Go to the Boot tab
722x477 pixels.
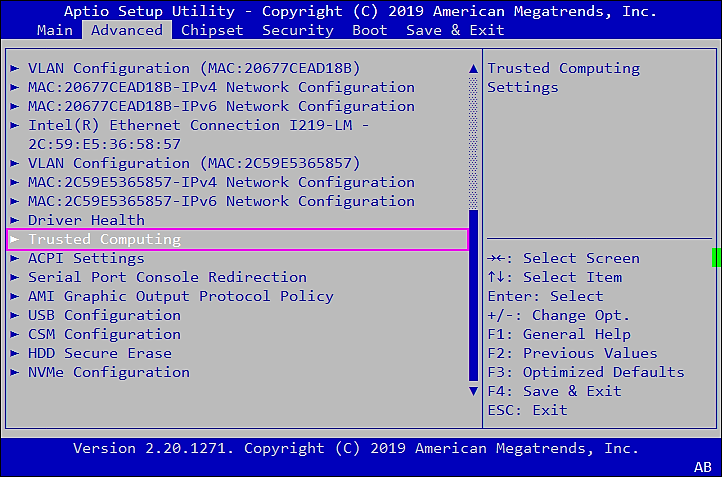pos(369,30)
